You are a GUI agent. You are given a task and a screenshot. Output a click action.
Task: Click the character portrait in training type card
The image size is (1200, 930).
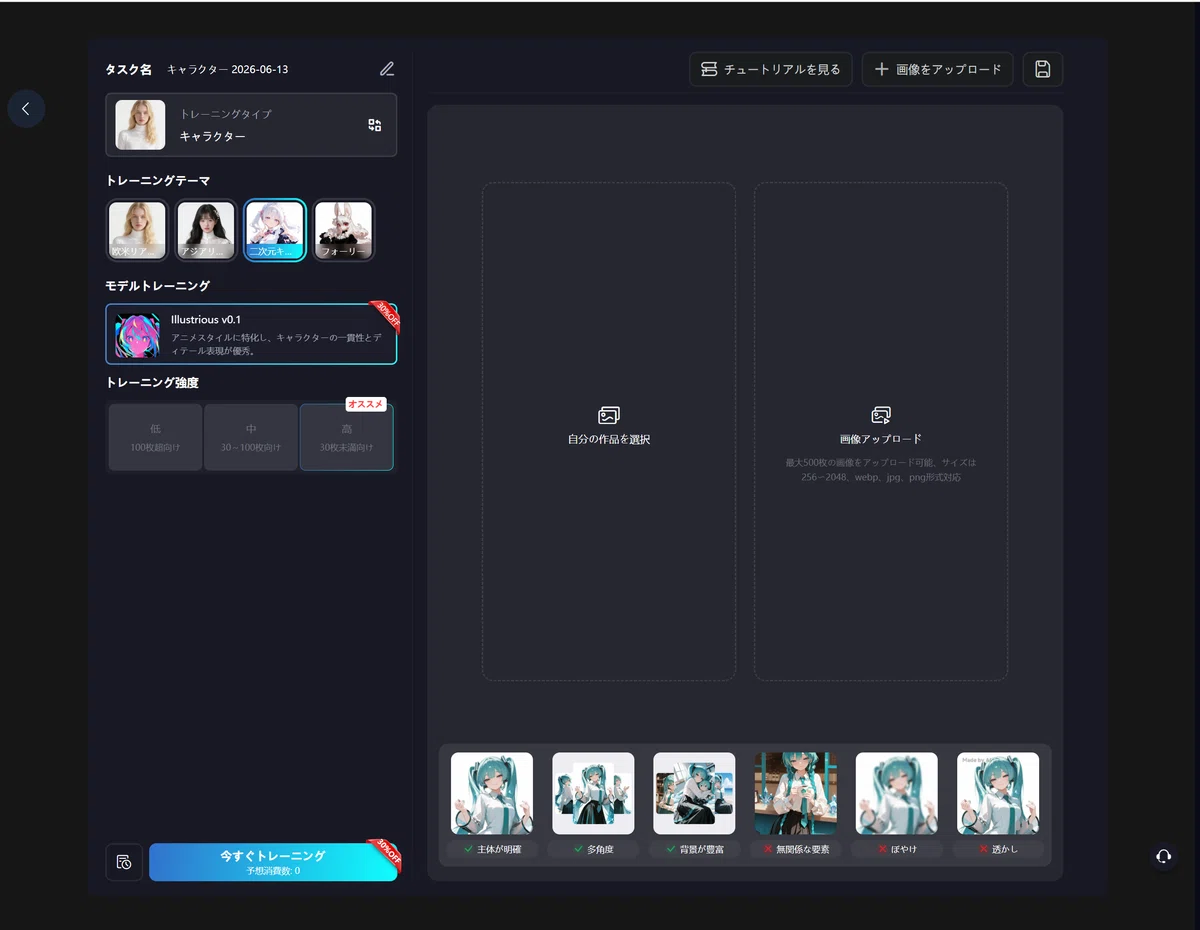tap(140, 125)
